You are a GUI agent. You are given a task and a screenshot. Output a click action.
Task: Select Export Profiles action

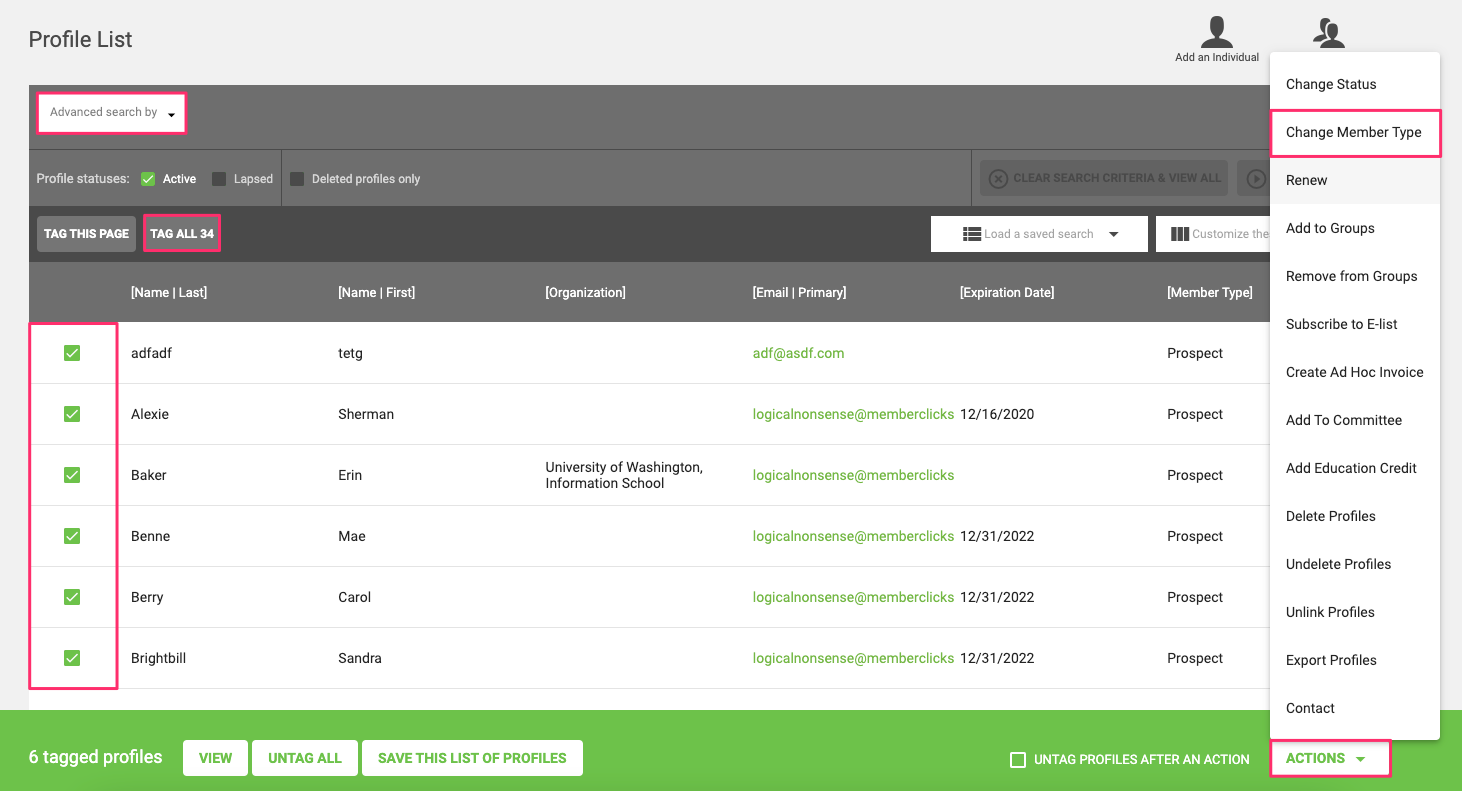[1354, 660]
